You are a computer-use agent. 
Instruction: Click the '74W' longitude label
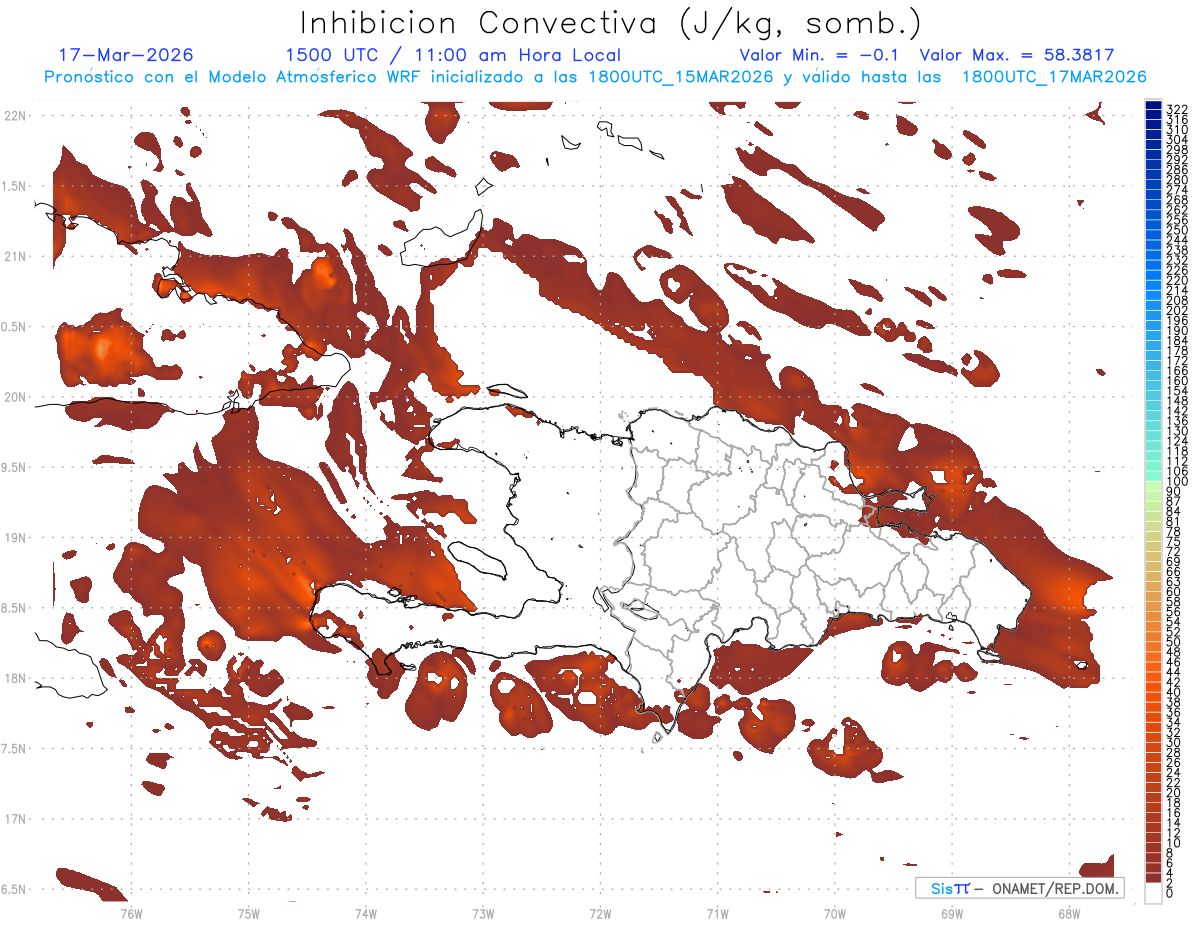[x=366, y=914]
